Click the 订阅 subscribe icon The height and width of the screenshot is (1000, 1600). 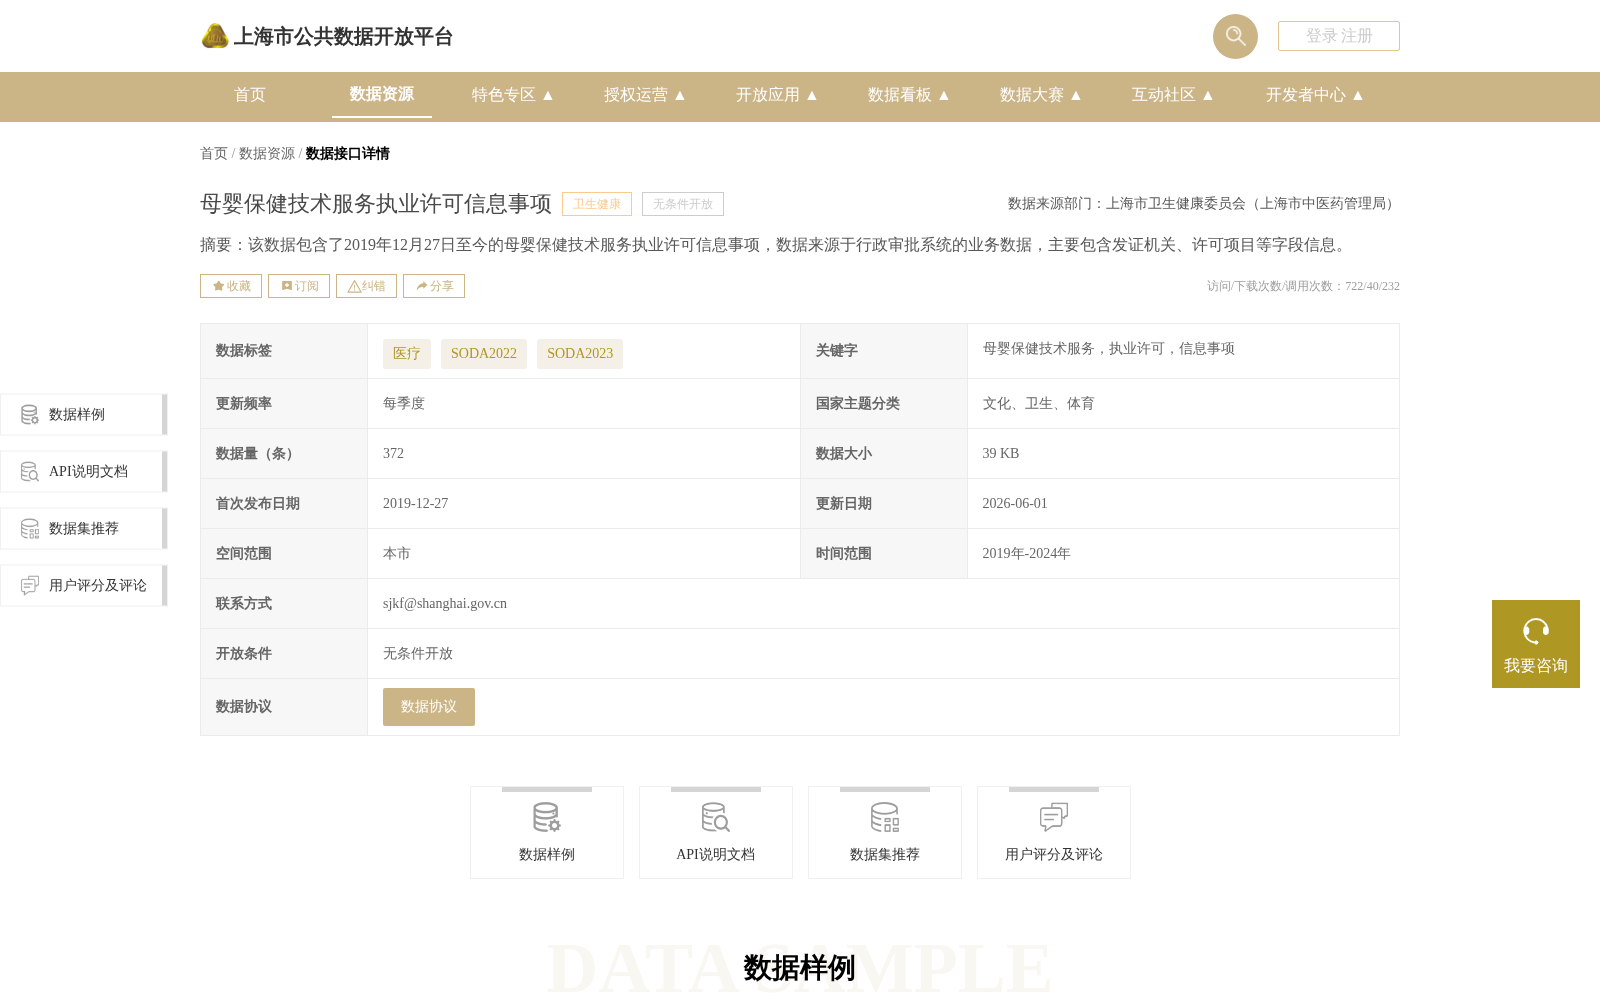point(287,286)
